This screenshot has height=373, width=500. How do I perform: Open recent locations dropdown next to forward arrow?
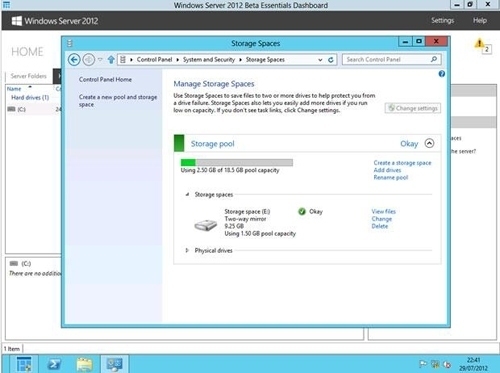pos(100,60)
